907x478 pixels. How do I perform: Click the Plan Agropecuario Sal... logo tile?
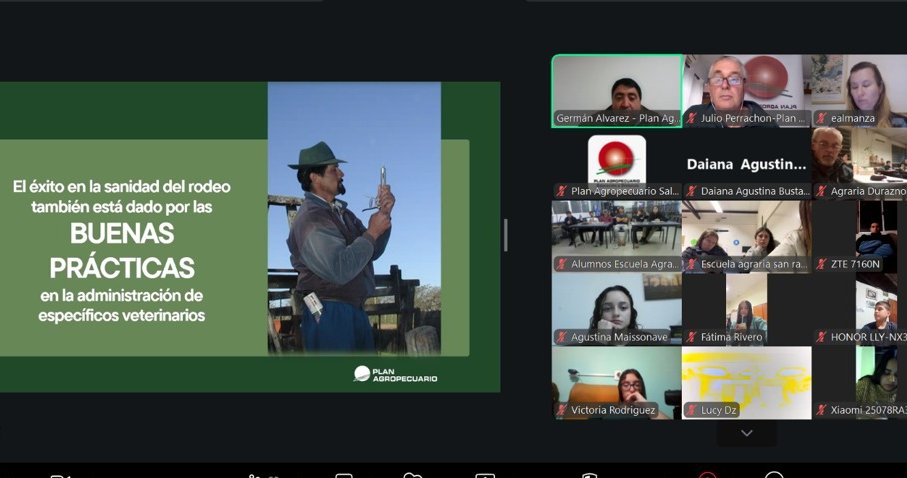(x=617, y=164)
